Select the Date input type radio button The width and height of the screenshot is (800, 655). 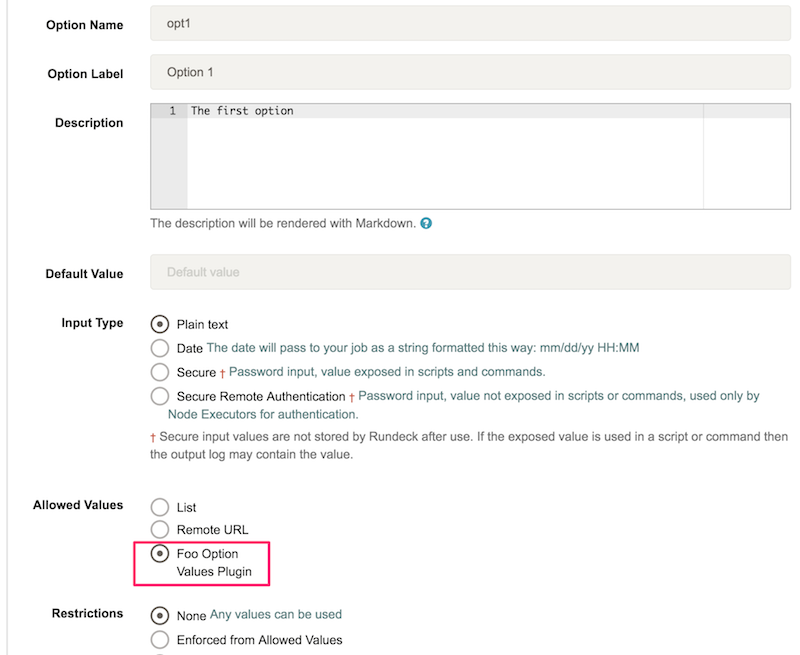coord(160,348)
